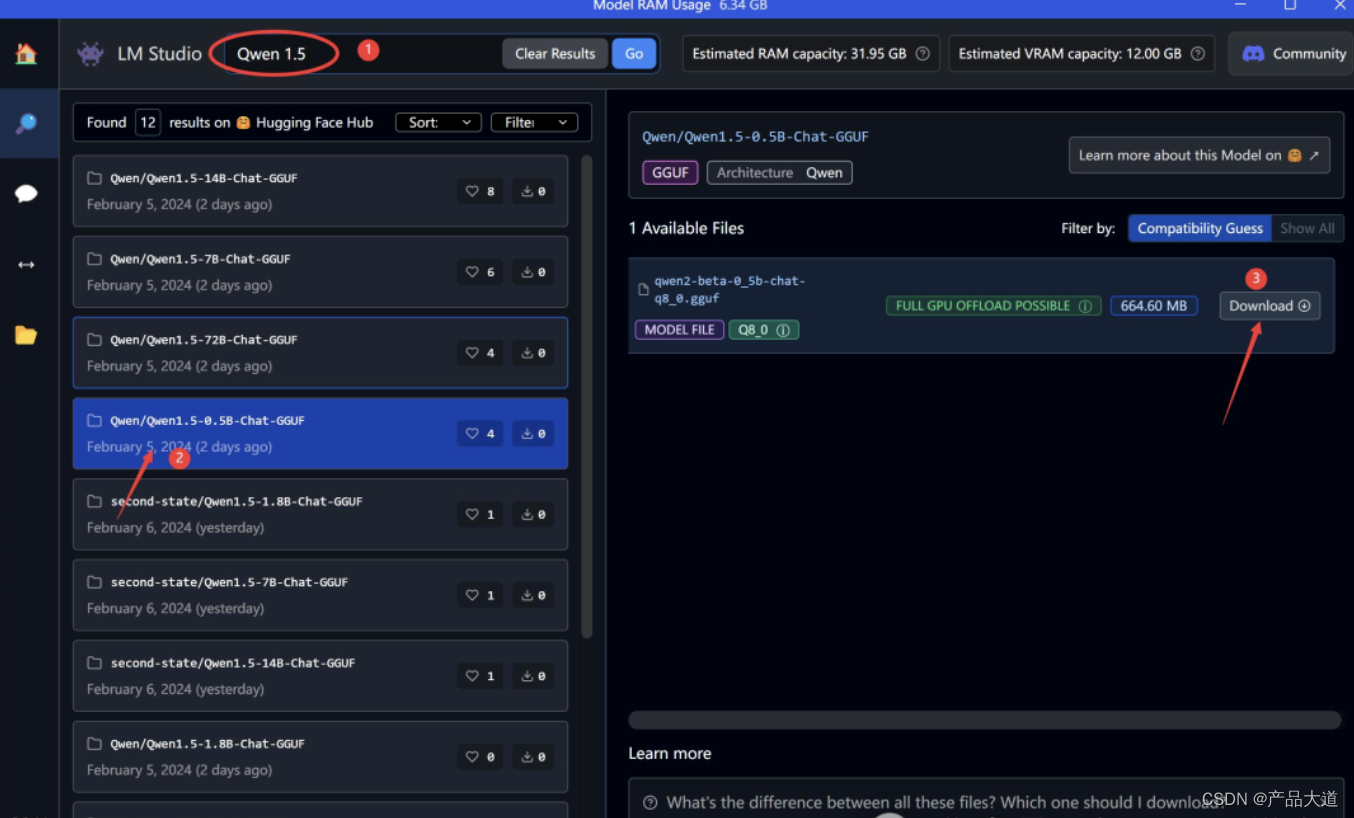The image size is (1354, 818).
Task: Click the file icon beside qwen2-beta-0_5b-chat gguf
Action: click(x=643, y=290)
